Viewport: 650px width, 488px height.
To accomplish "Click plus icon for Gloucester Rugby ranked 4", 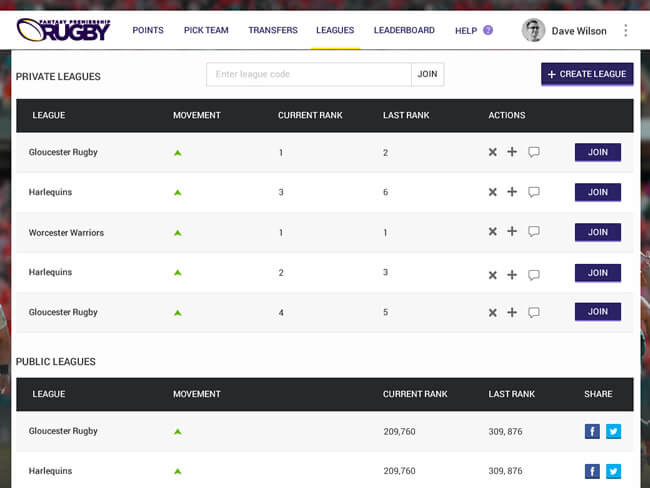I will tap(512, 312).
